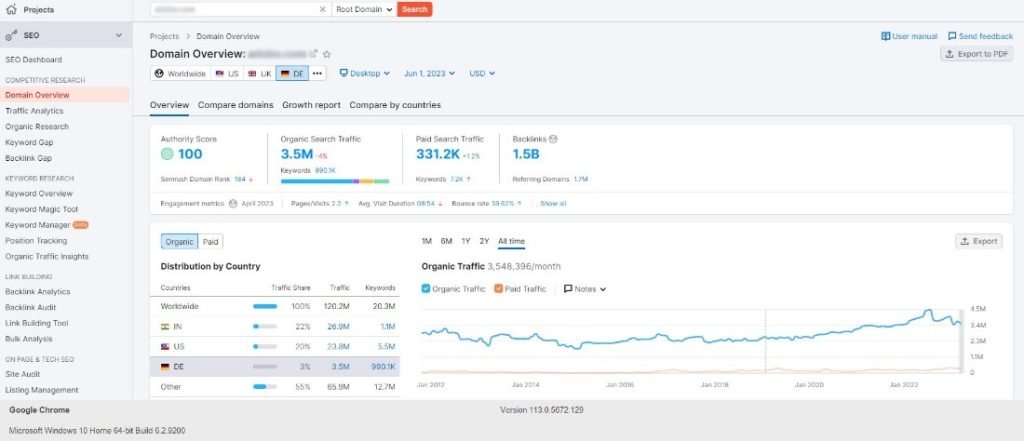
Task: Click the 3.5M organic search traffic value
Action: [296, 155]
